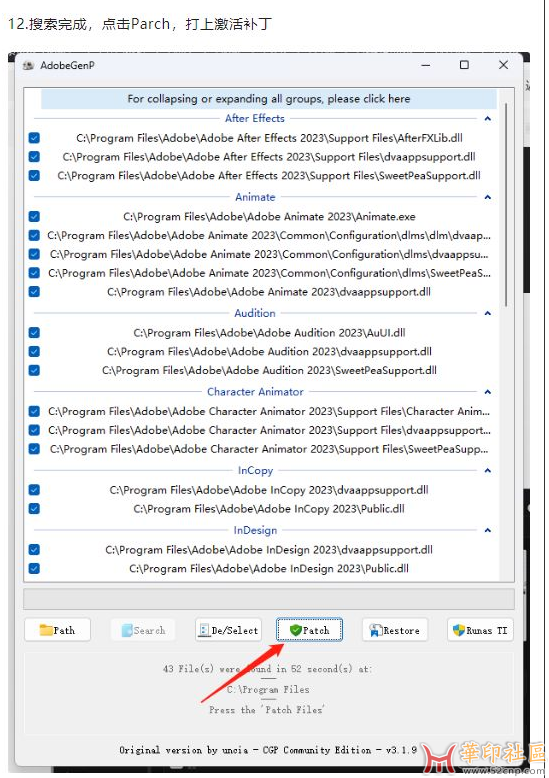Uncheck InDesign Public.dll checkbox
The height and width of the screenshot is (778, 549).
[34, 569]
